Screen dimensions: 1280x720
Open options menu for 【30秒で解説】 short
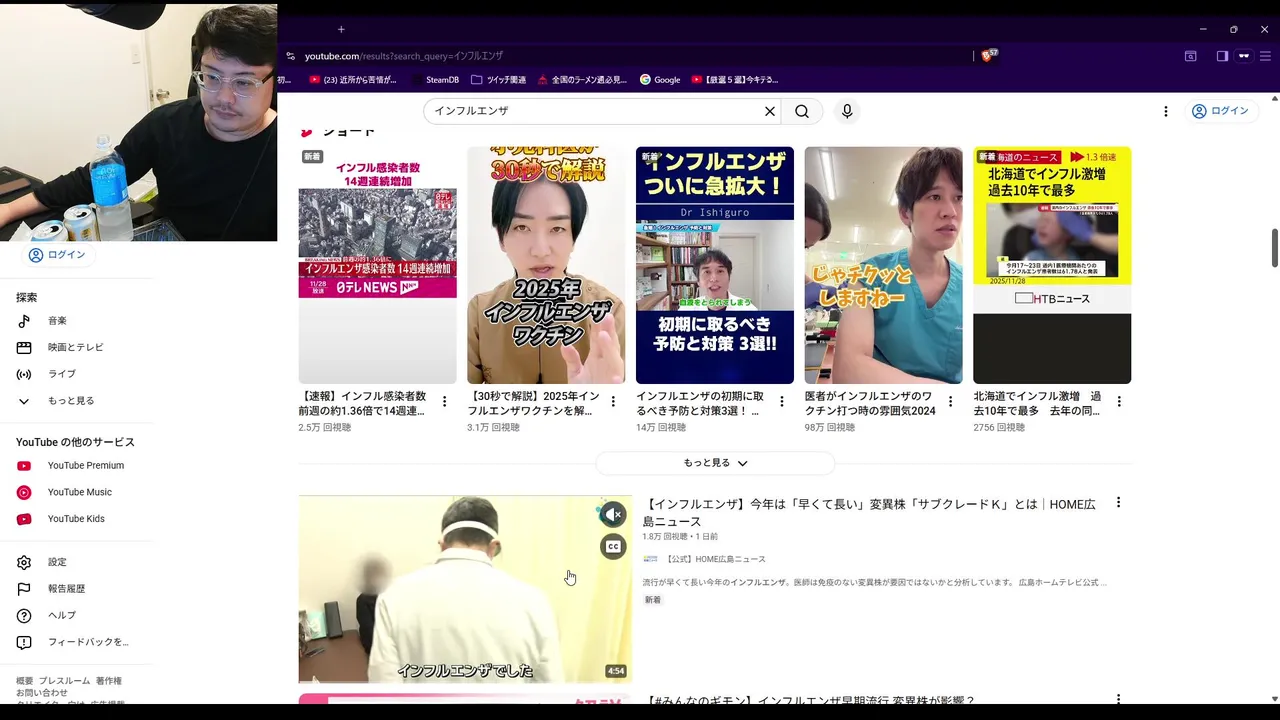pos(613,401)
